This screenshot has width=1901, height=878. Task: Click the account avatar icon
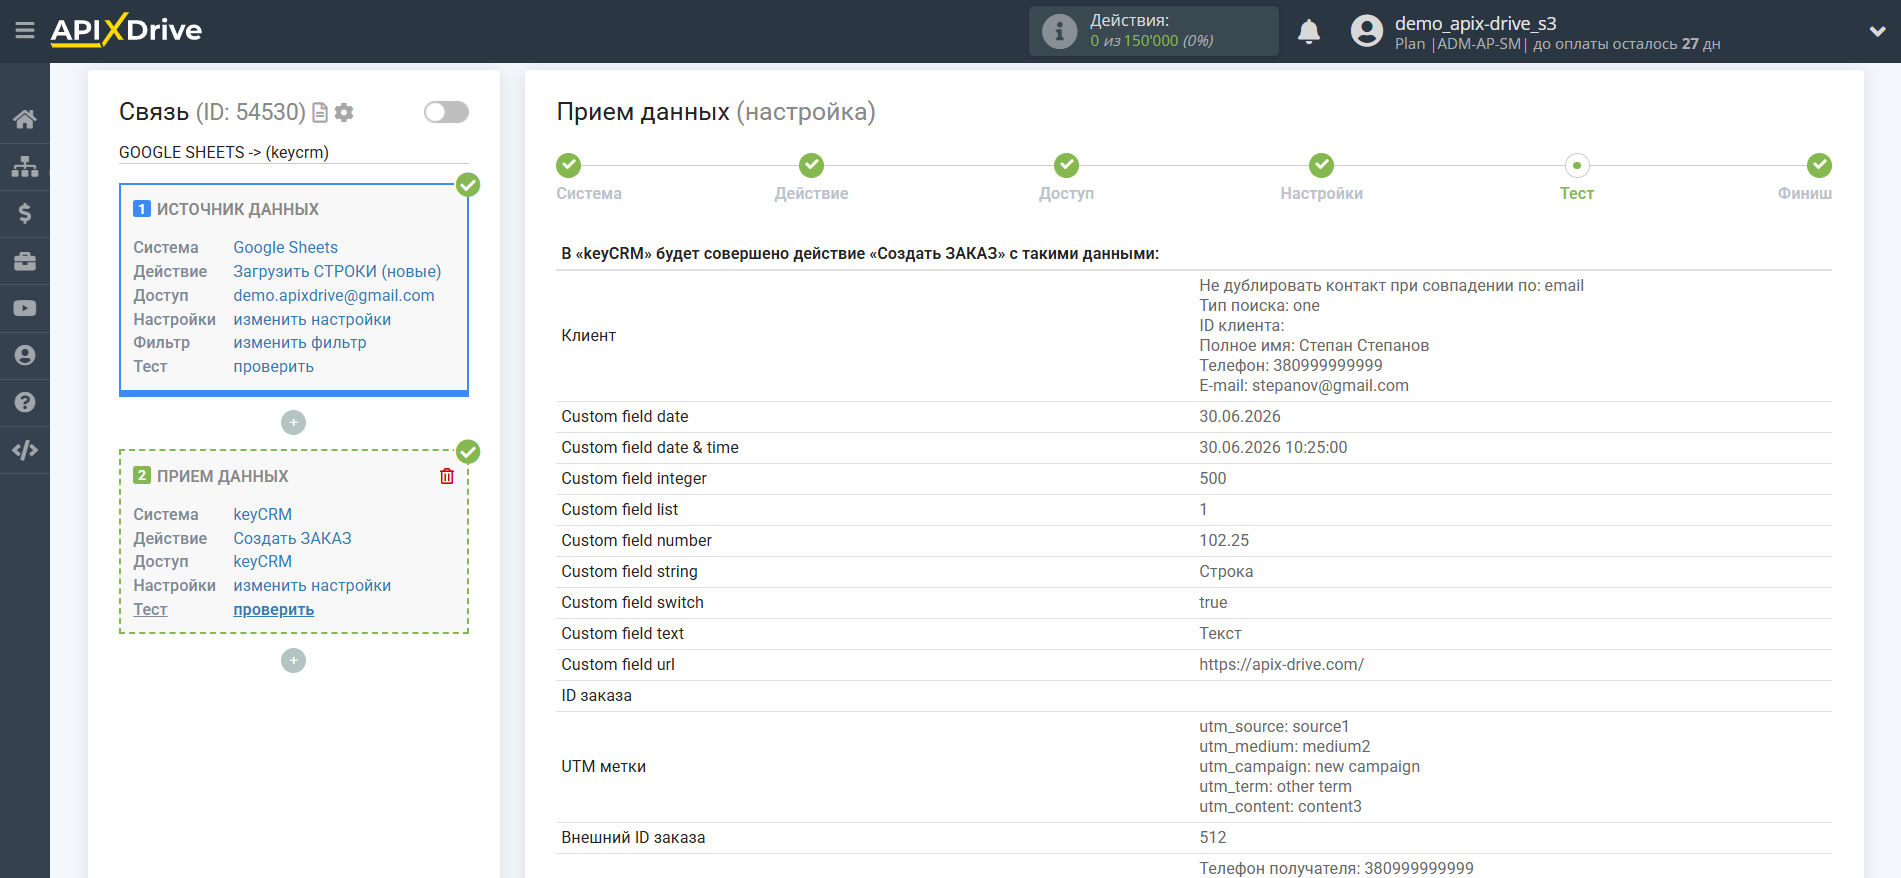[x=1367, y=31]
